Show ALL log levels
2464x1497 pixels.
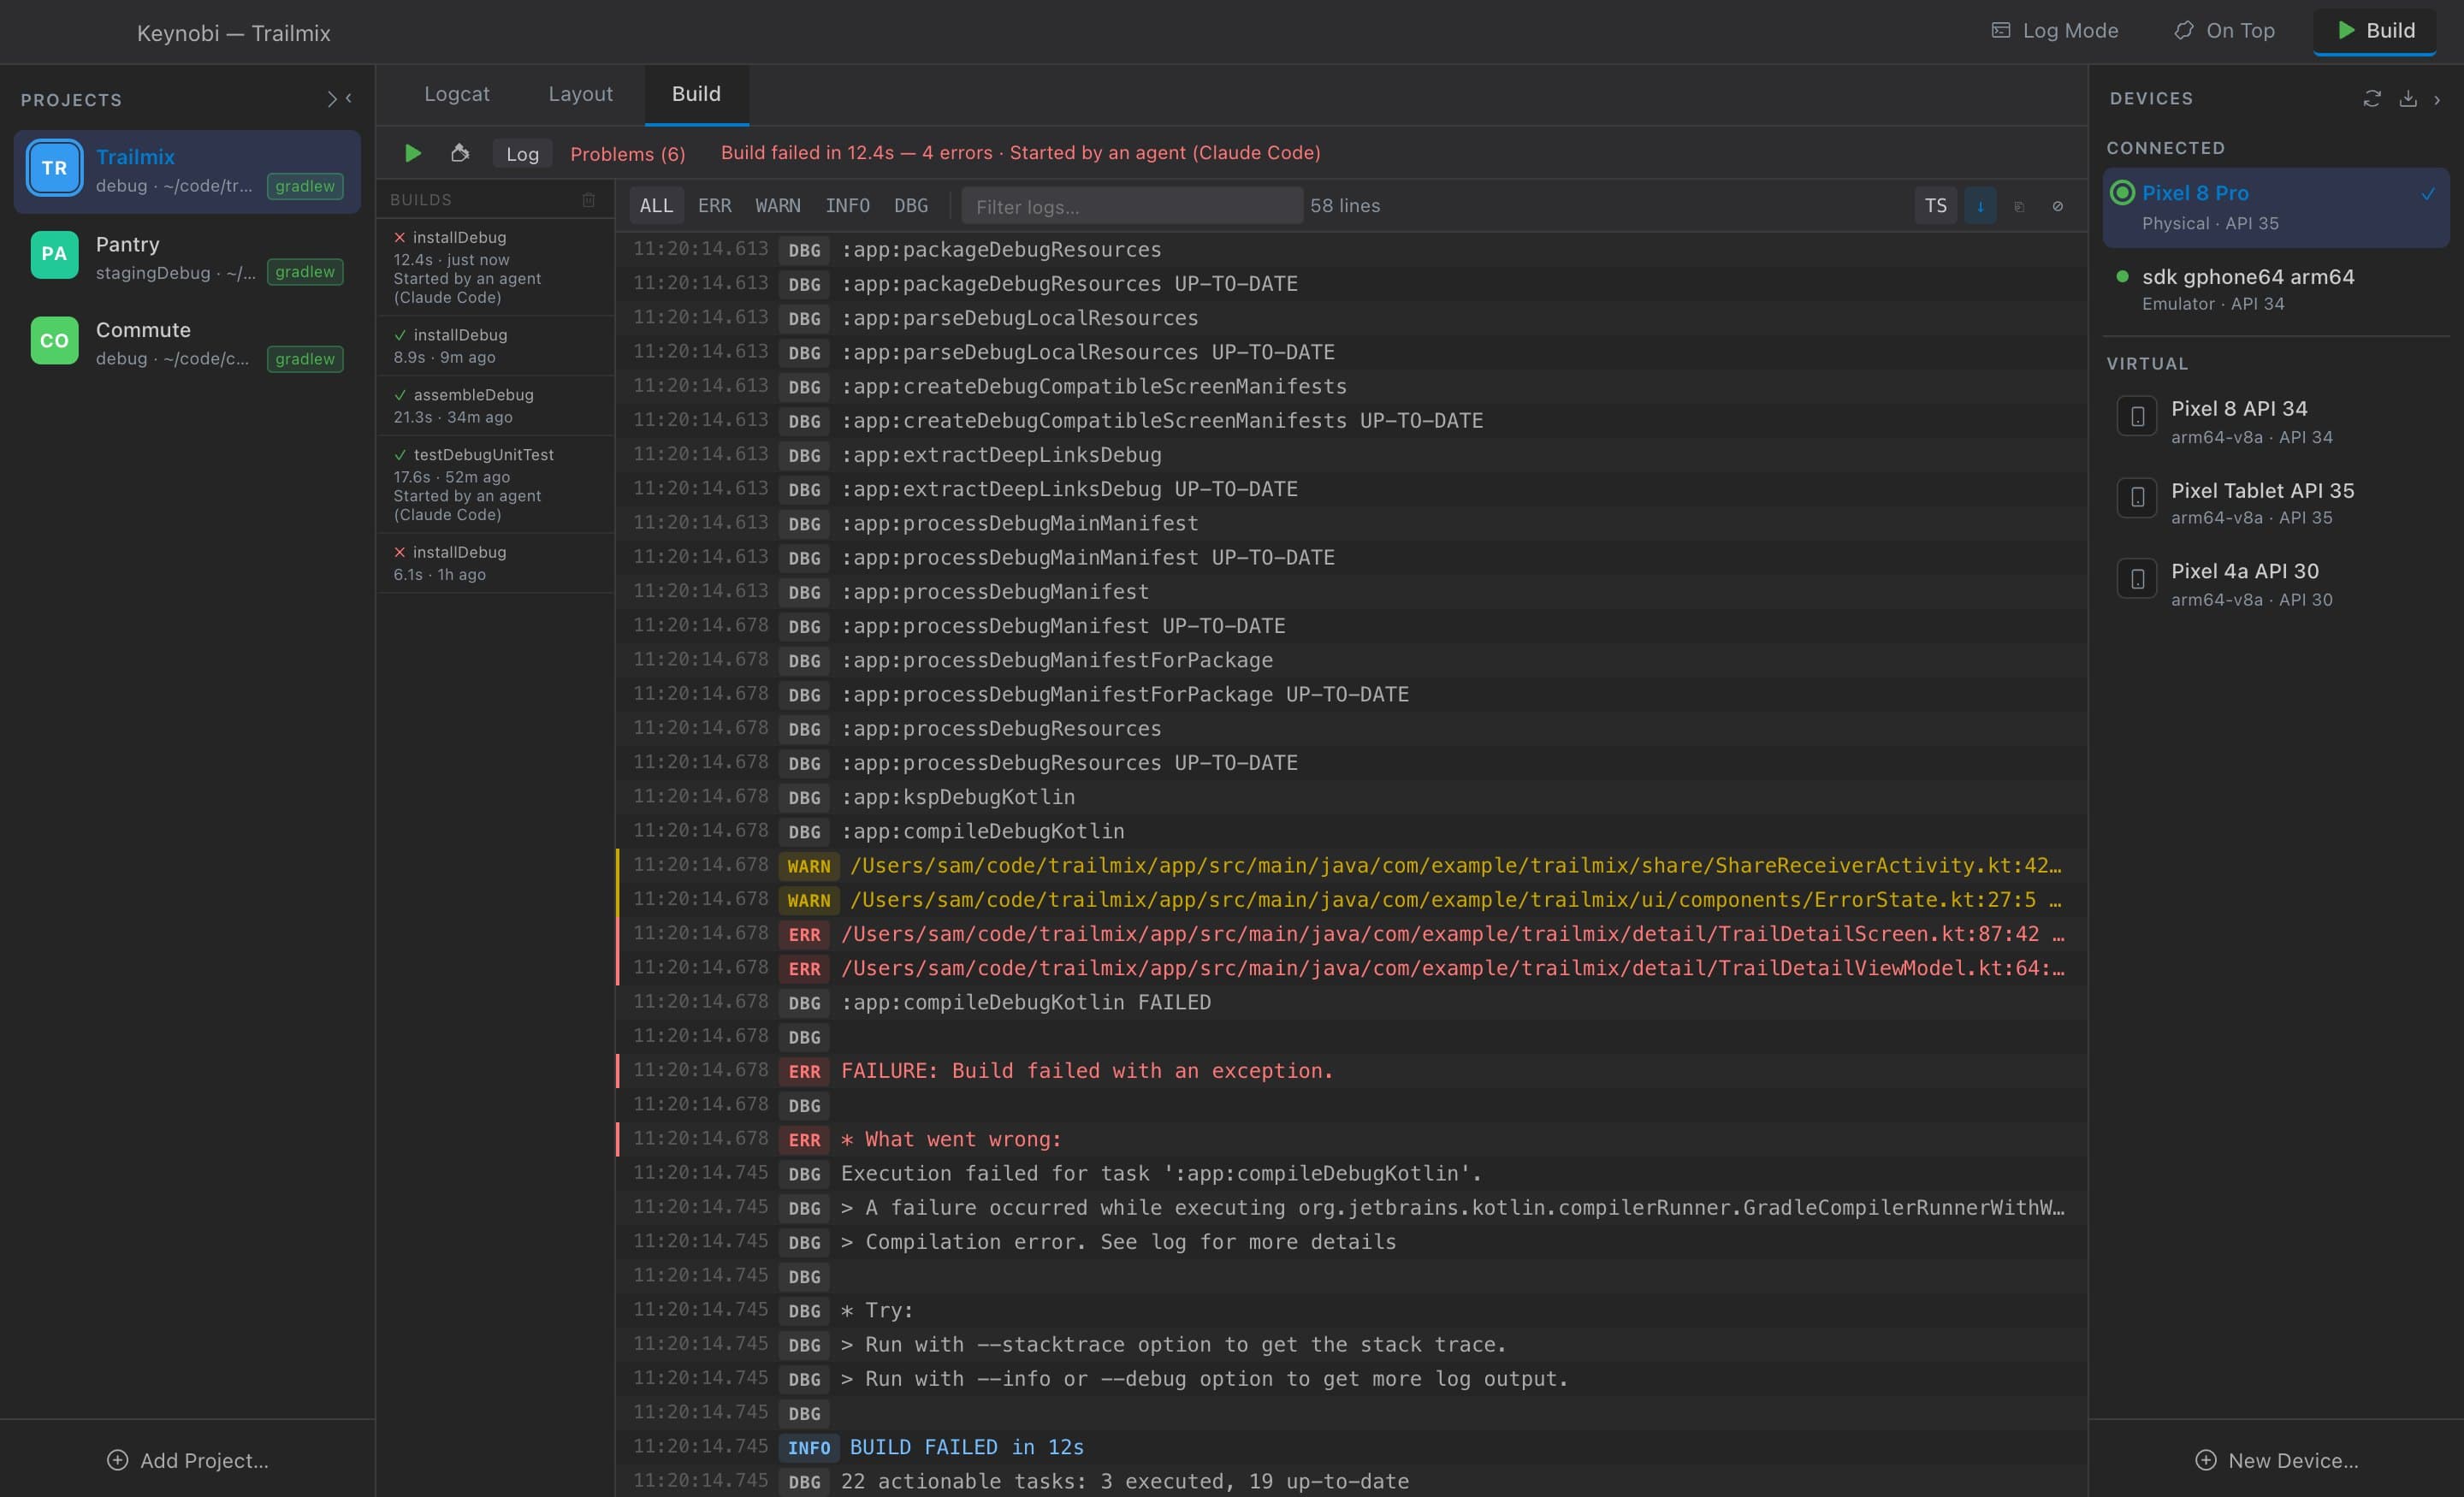pyautogui.click(x=656, y=206)
